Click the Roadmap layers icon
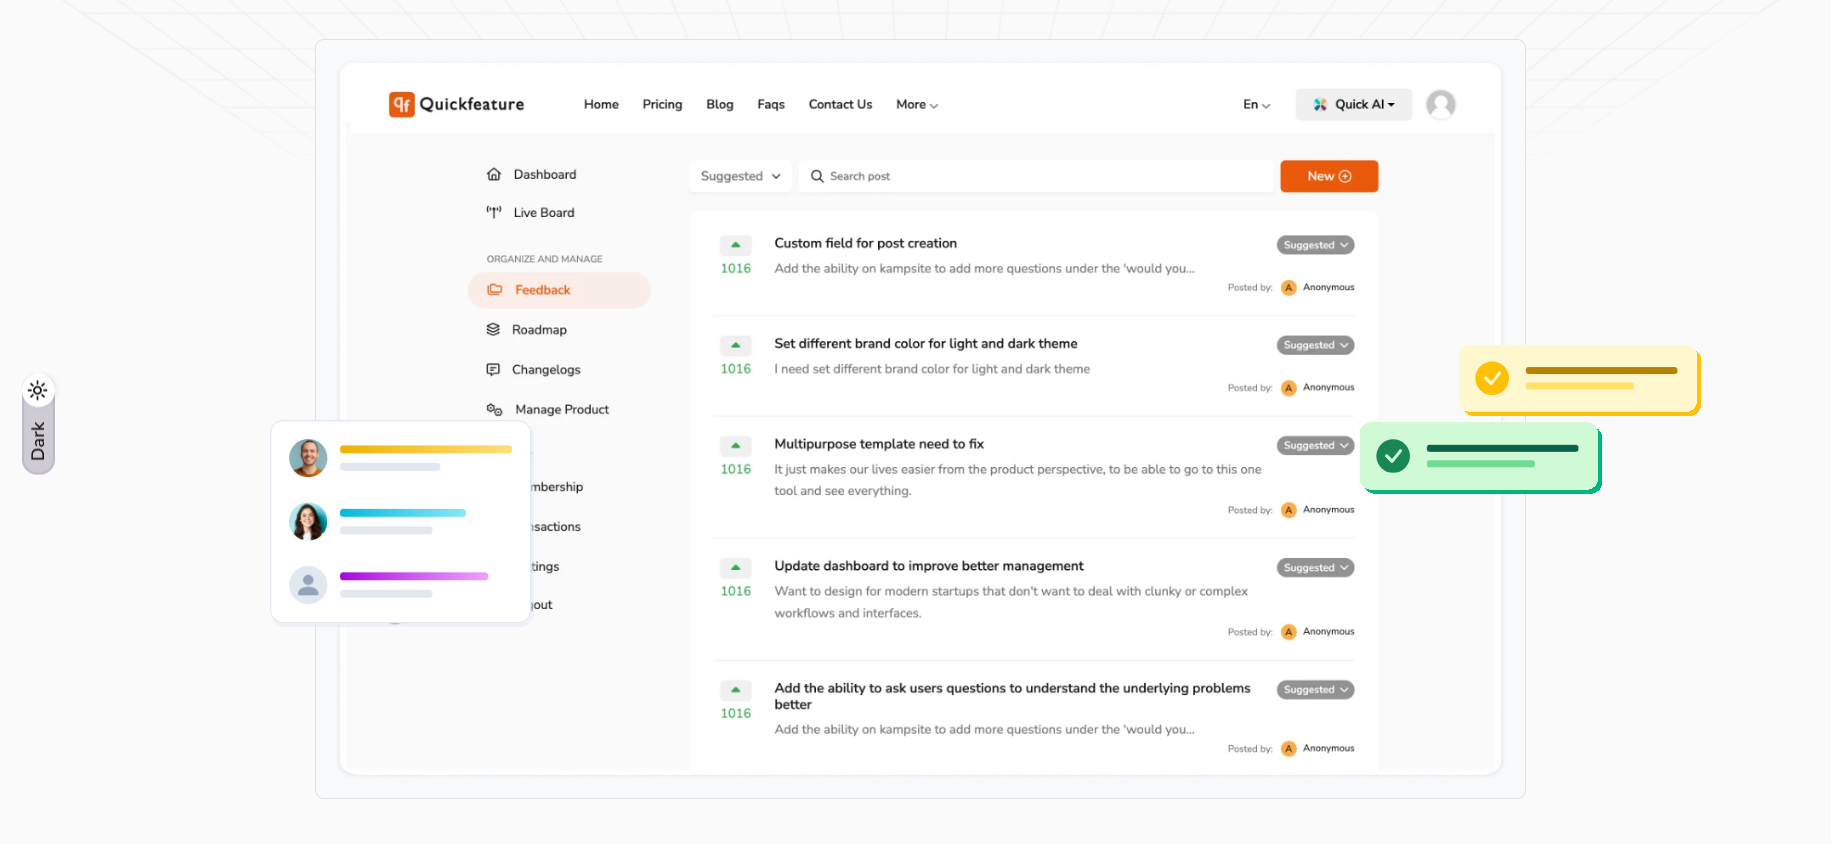The width and height of the screenshot is (1831, 844). [493, 329]
